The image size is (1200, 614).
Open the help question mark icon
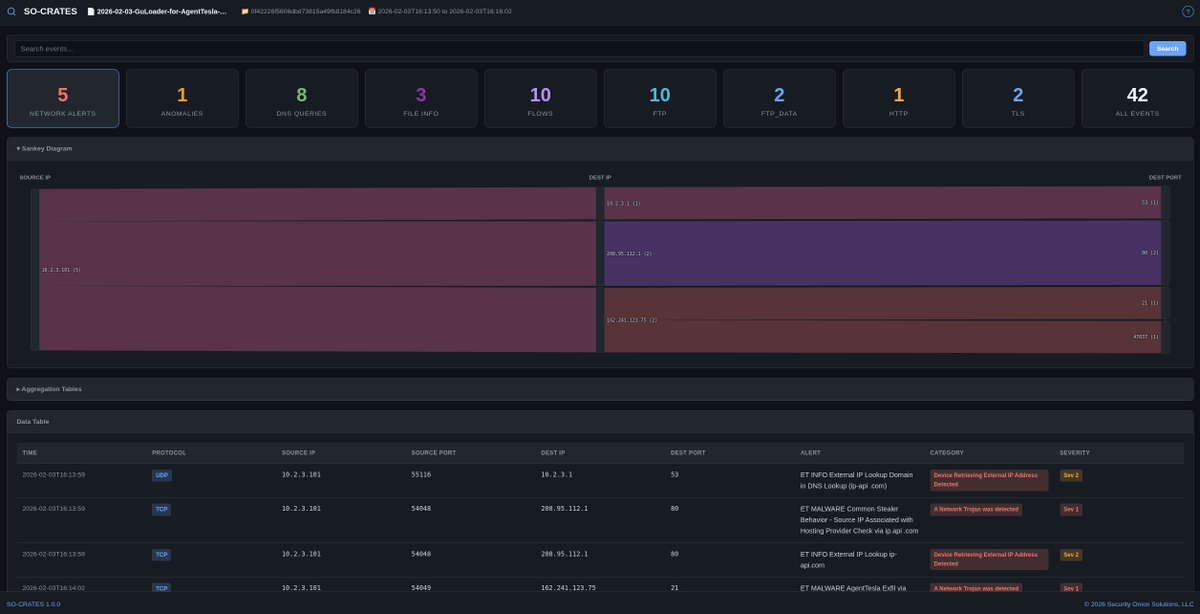(1188, 11)
